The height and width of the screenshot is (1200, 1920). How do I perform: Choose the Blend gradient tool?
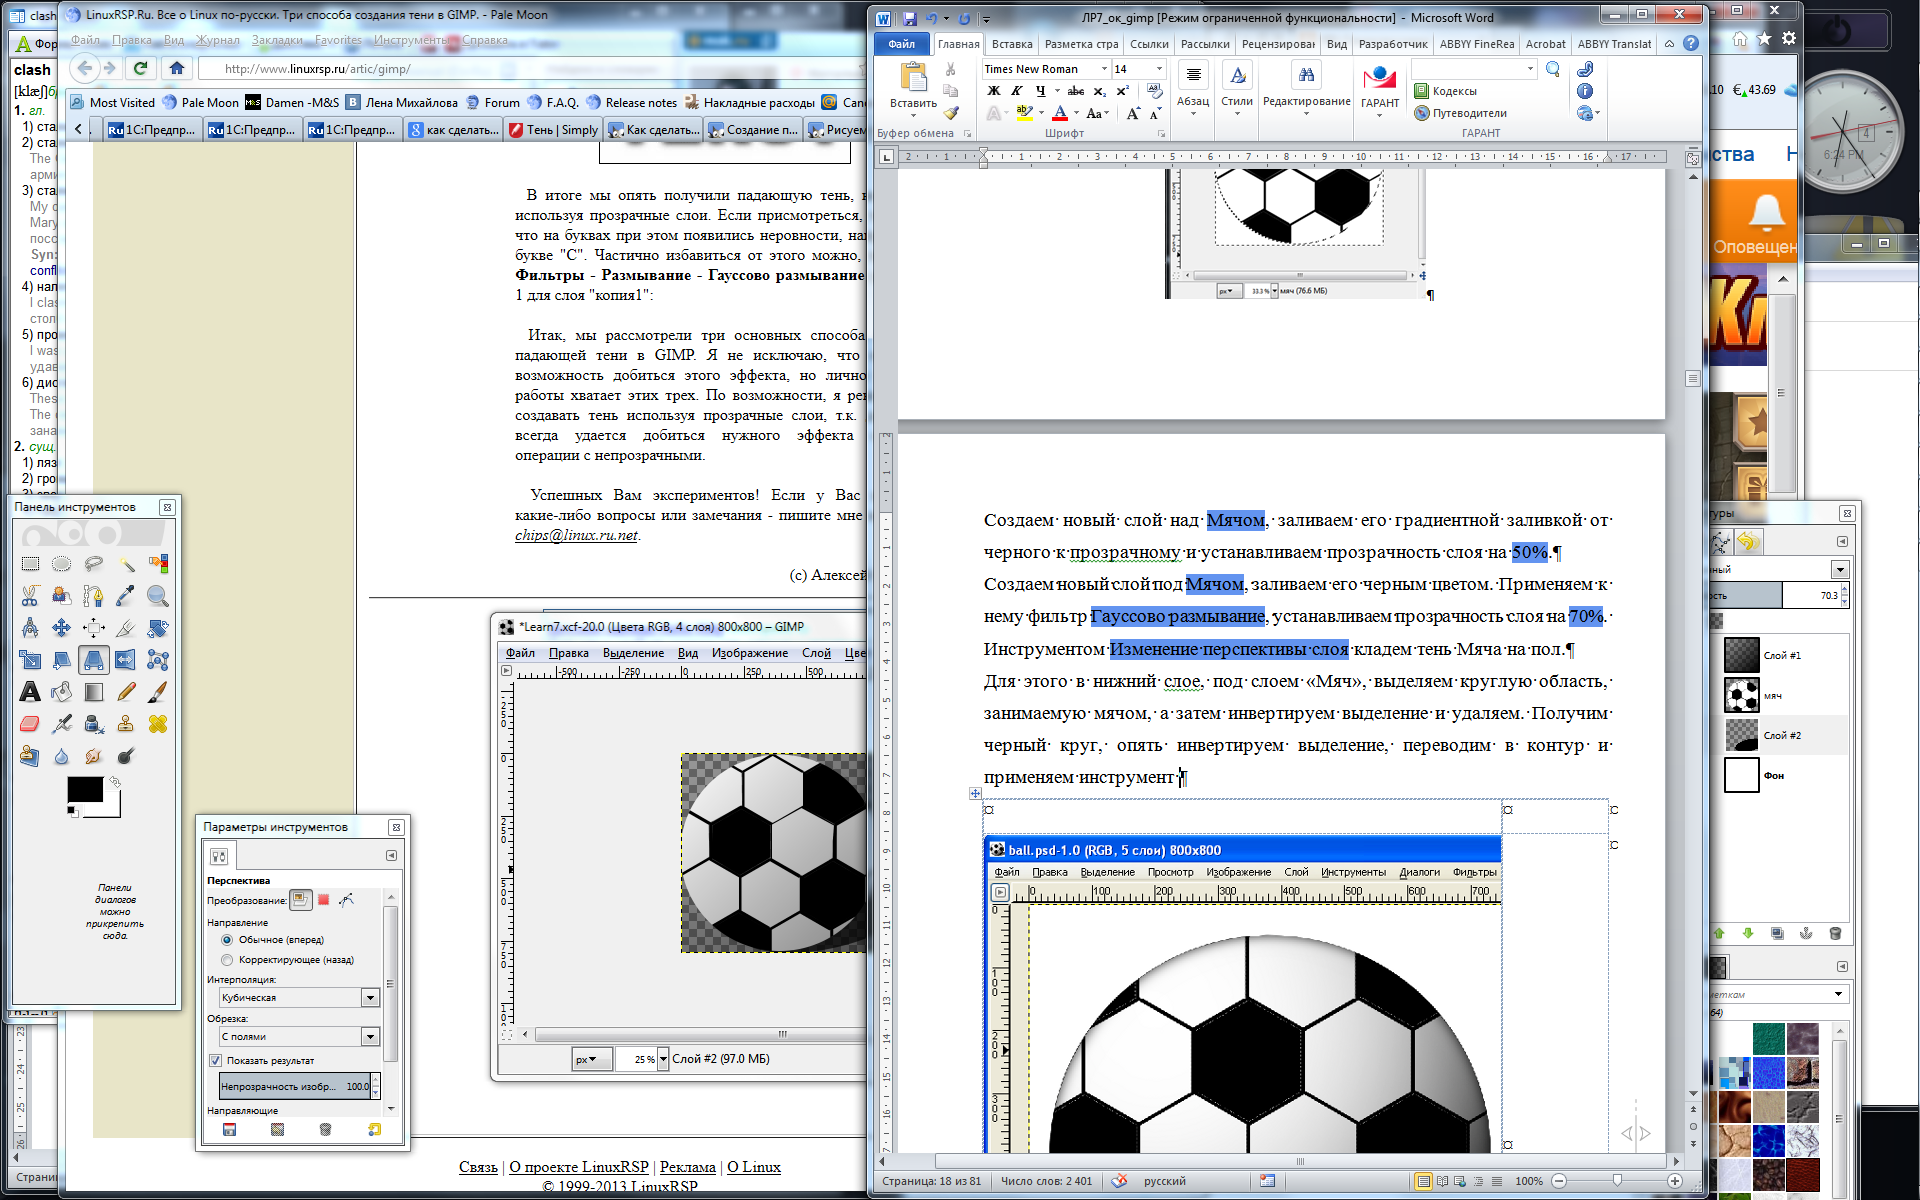click(94, 692)
